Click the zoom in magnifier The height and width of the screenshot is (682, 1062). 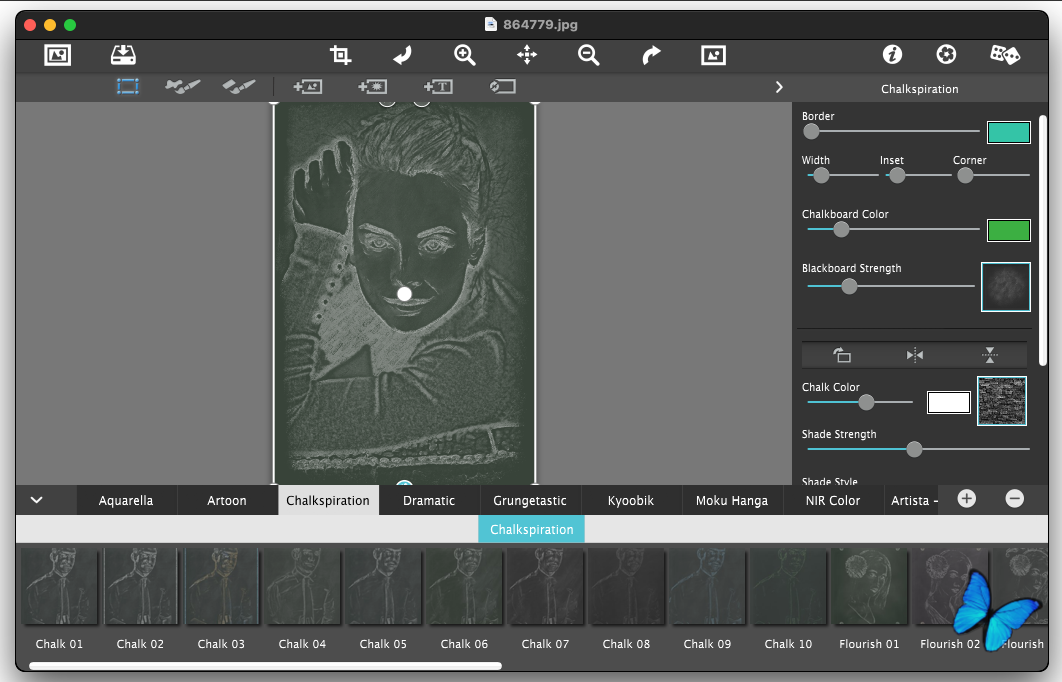pos(465,55)
